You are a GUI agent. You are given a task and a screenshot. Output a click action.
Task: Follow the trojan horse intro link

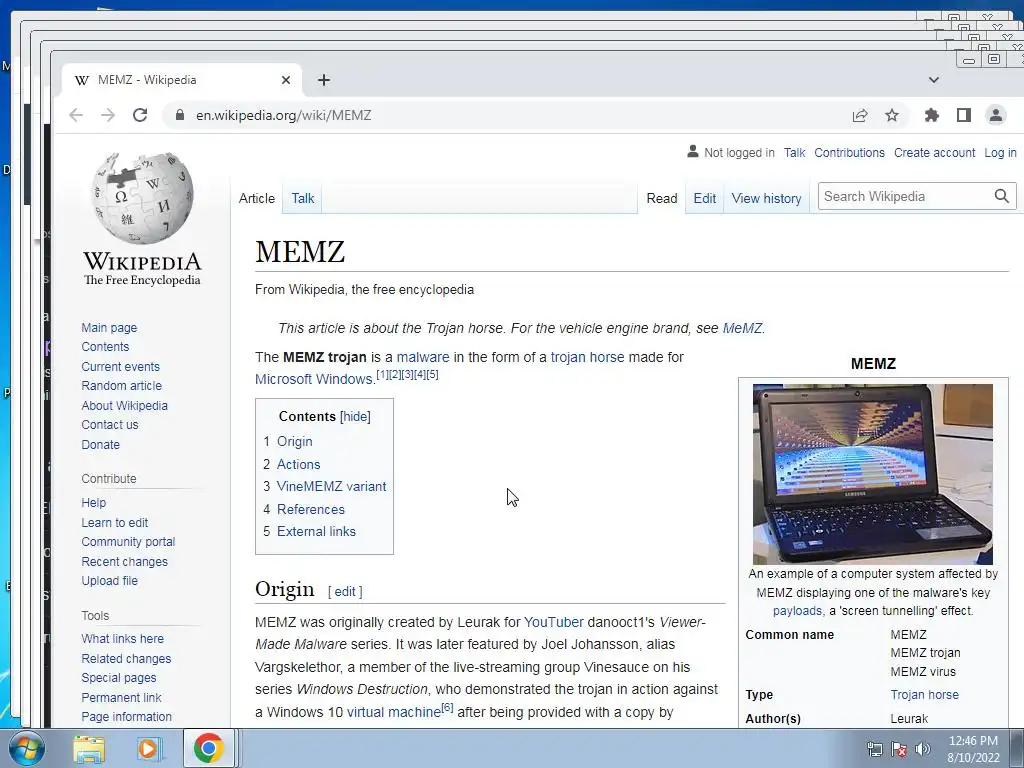point(587,357)
